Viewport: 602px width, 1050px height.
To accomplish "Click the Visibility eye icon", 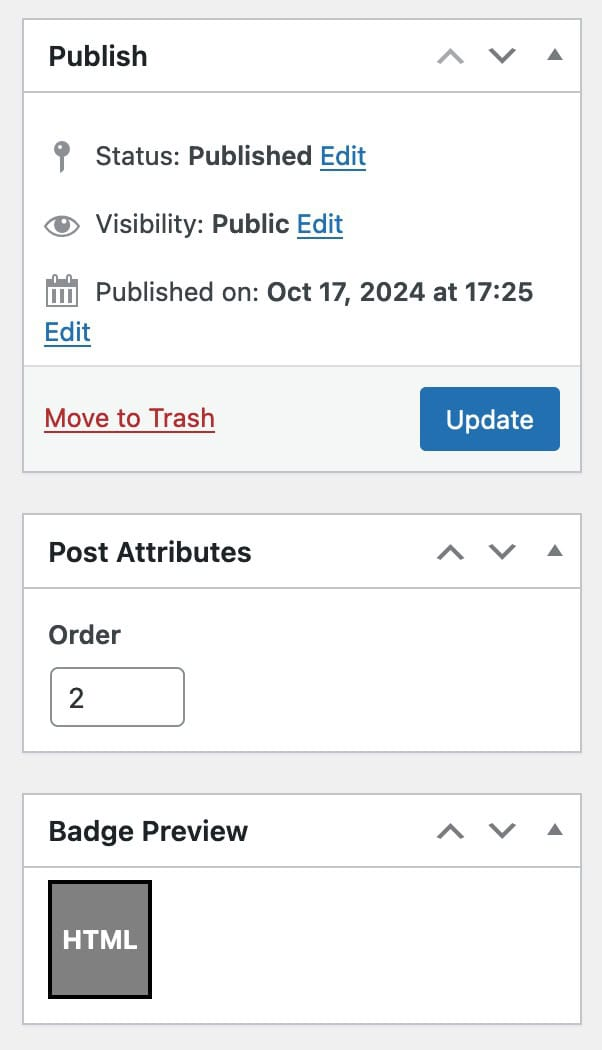I will [x=62, y=225].
